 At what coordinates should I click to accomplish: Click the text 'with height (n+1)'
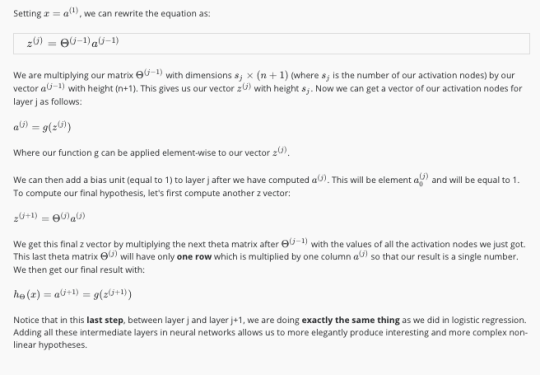(x=103, y=89)
